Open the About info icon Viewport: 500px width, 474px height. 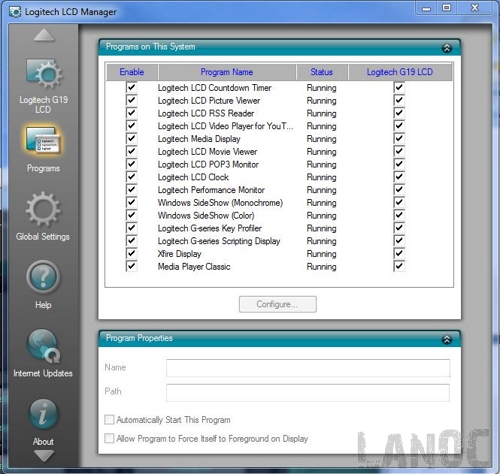coord(43,415)
